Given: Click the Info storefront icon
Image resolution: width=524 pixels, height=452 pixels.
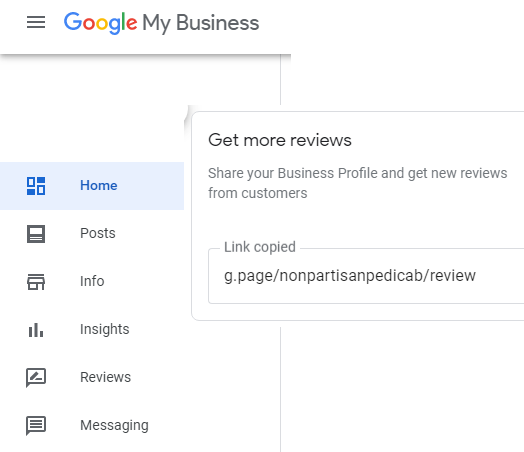Looking at the screenshot, I should point(36,282).
